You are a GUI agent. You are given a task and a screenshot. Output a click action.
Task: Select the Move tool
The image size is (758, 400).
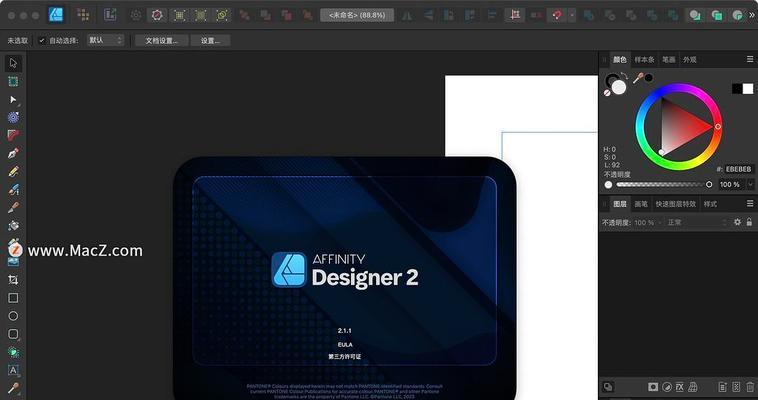13,63
